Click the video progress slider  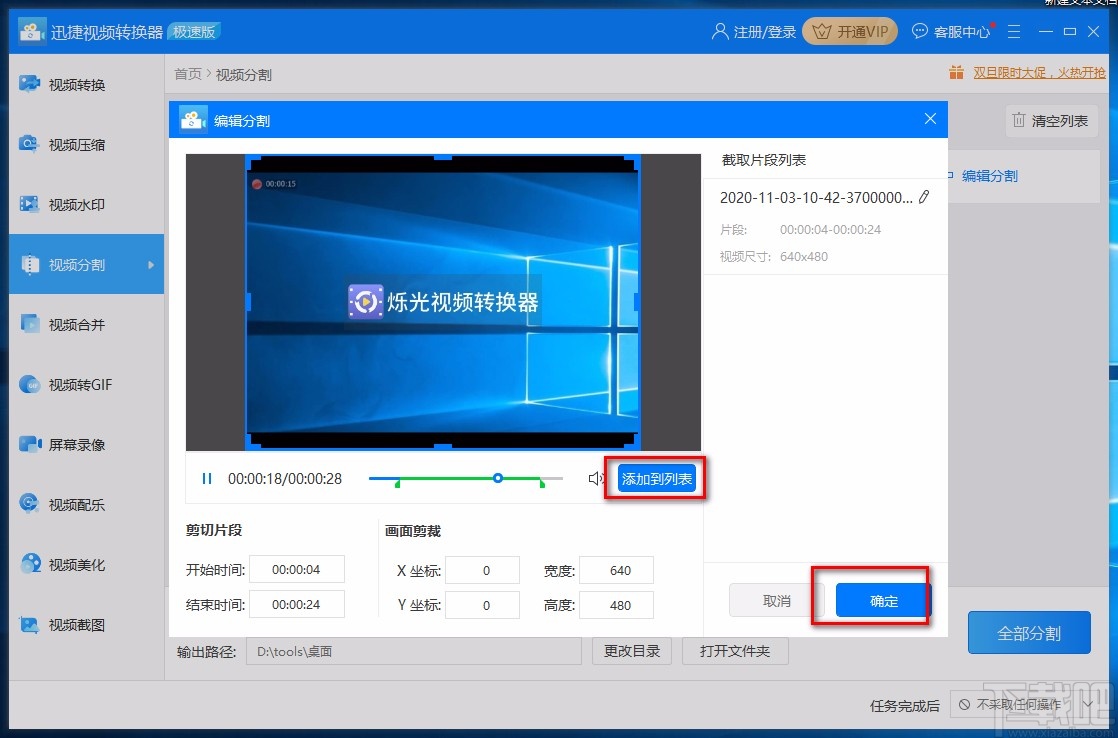pos(497,478)
